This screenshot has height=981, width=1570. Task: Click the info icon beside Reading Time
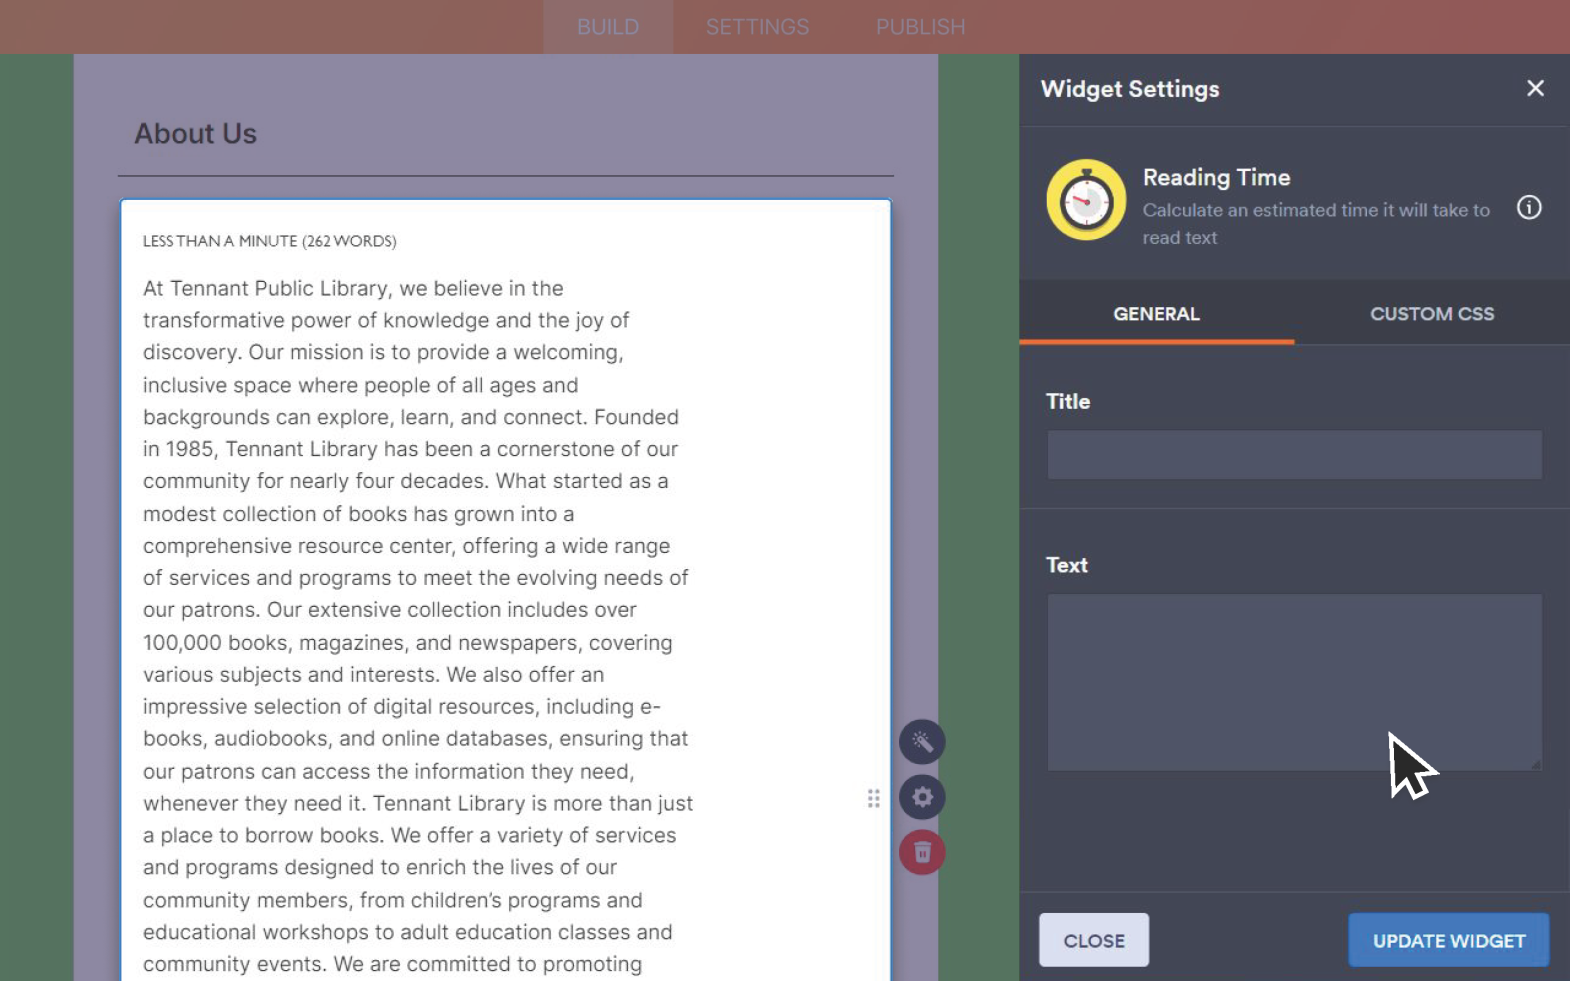pyautogui.click(x=1528, y=208)
